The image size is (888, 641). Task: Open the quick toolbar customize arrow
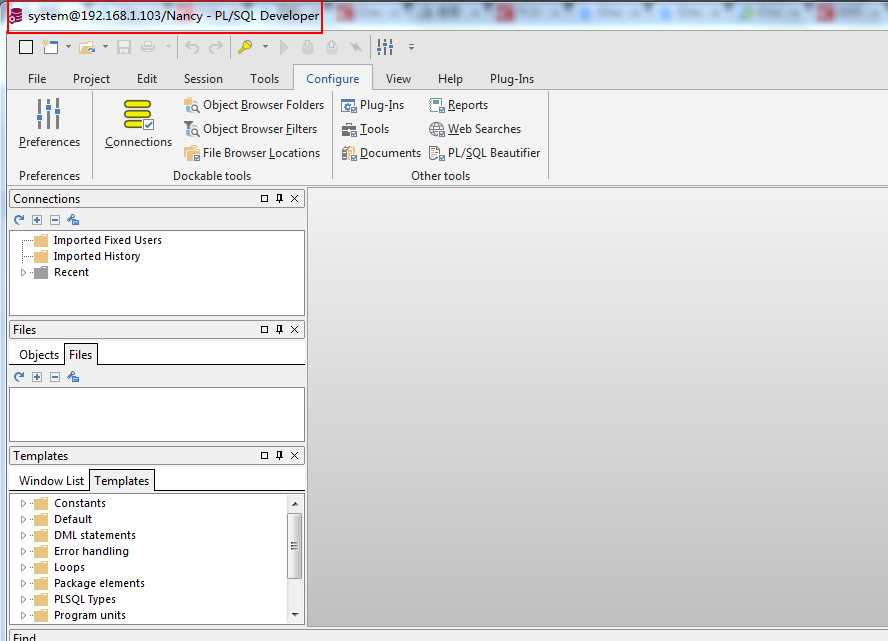[x=412, y=47]
